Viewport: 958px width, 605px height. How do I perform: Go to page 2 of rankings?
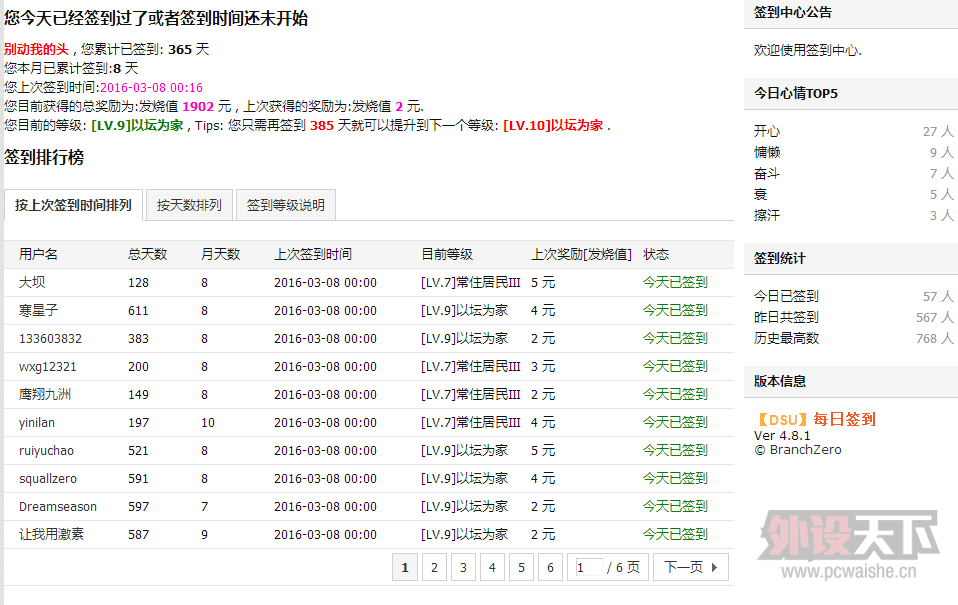tap(433, 568)
